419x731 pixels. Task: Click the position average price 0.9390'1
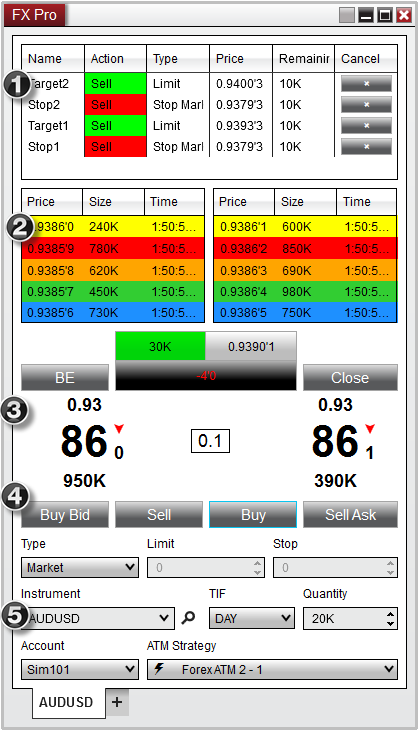pos(251,346)
